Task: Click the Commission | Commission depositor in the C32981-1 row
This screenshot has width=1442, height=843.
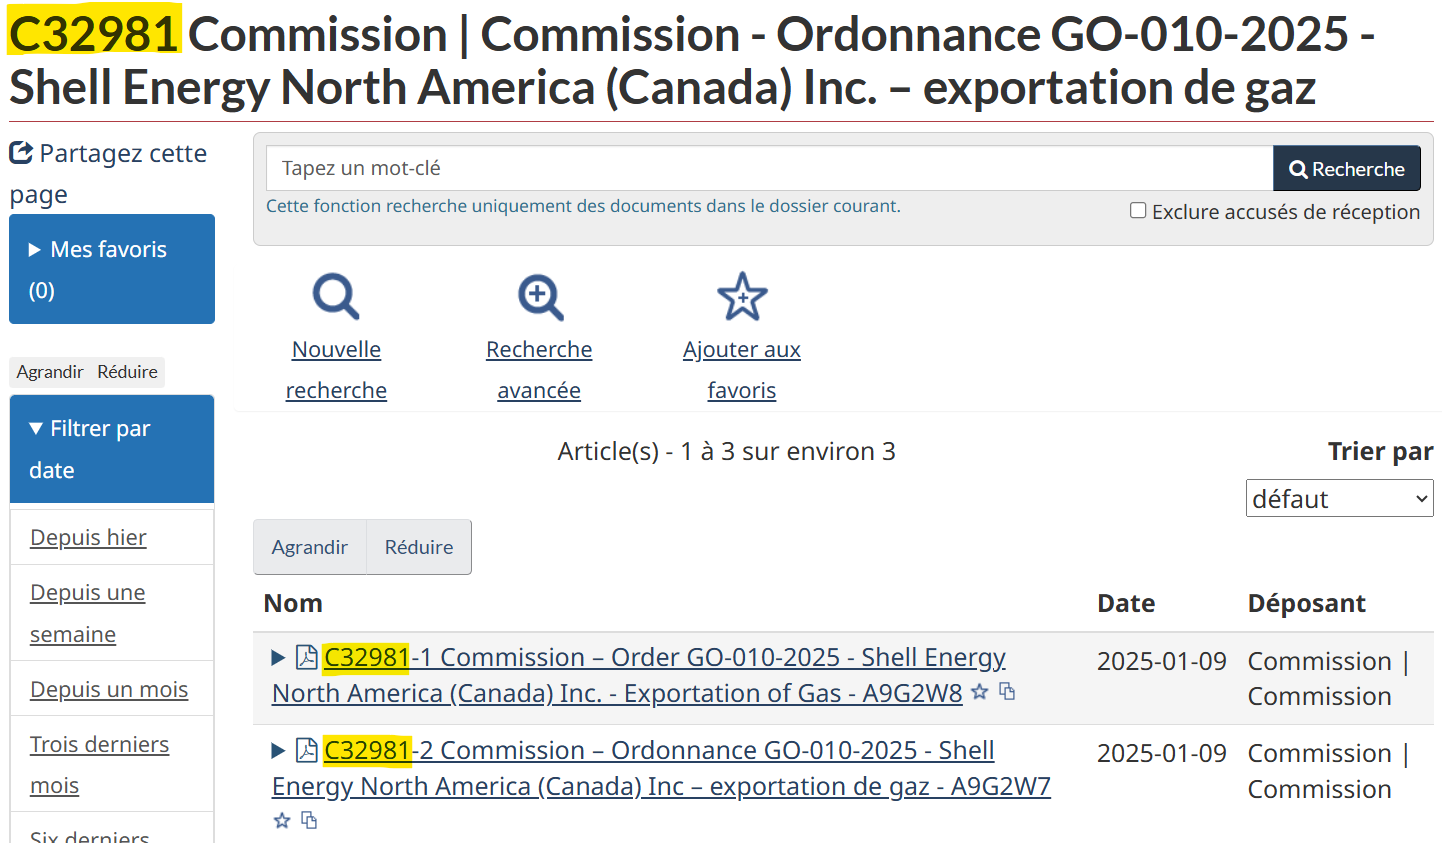Action: pyautogui.click(x=1329, y=678)
